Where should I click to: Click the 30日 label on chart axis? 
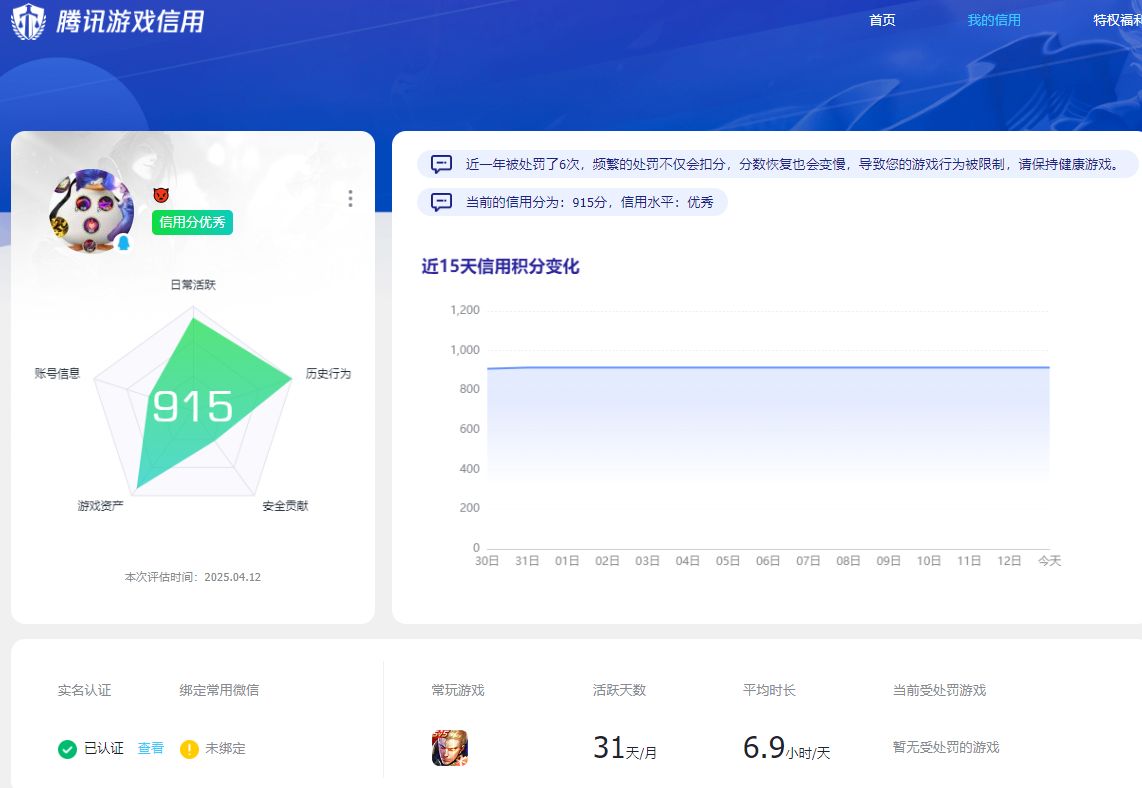tap(487, 561)
